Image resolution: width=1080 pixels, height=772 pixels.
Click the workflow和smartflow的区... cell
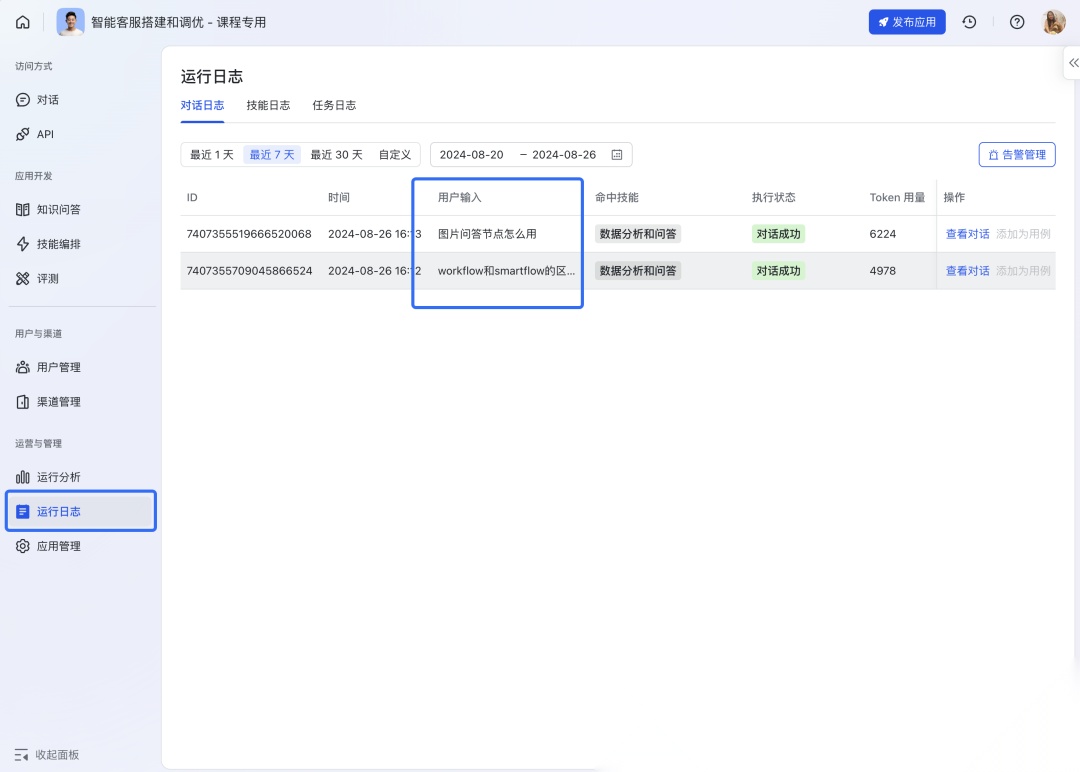[506, 271]
